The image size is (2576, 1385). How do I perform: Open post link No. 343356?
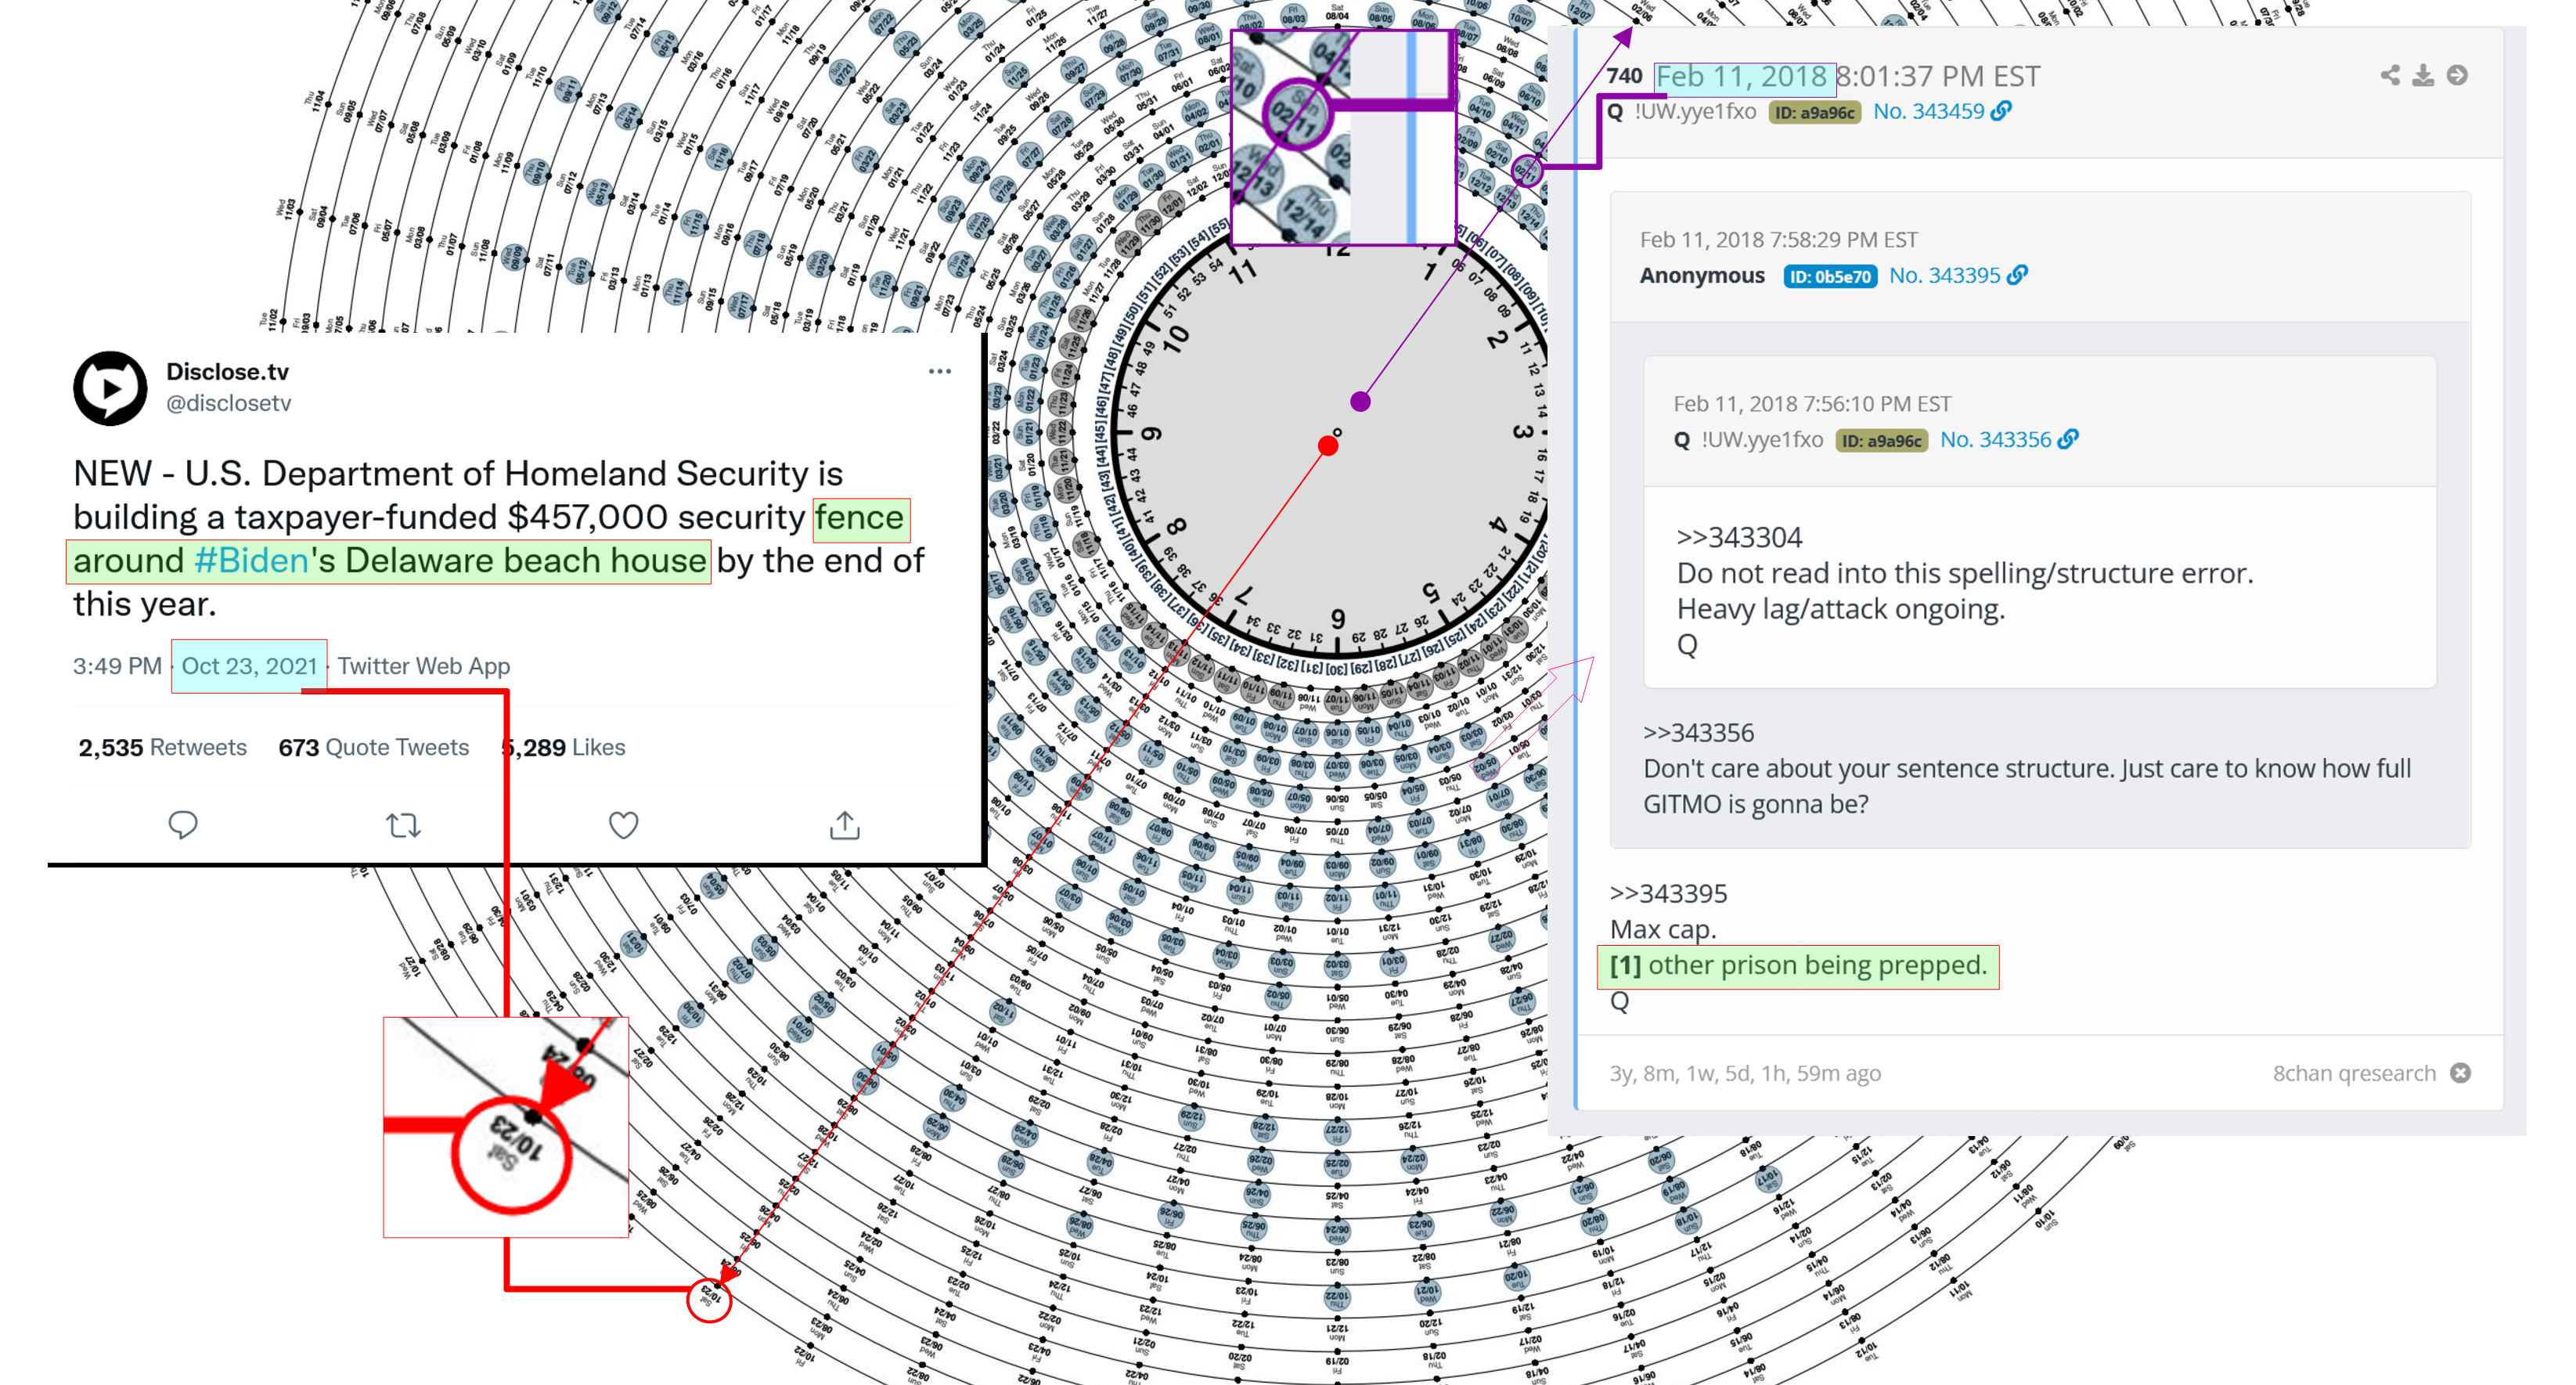pos(1995,439)
